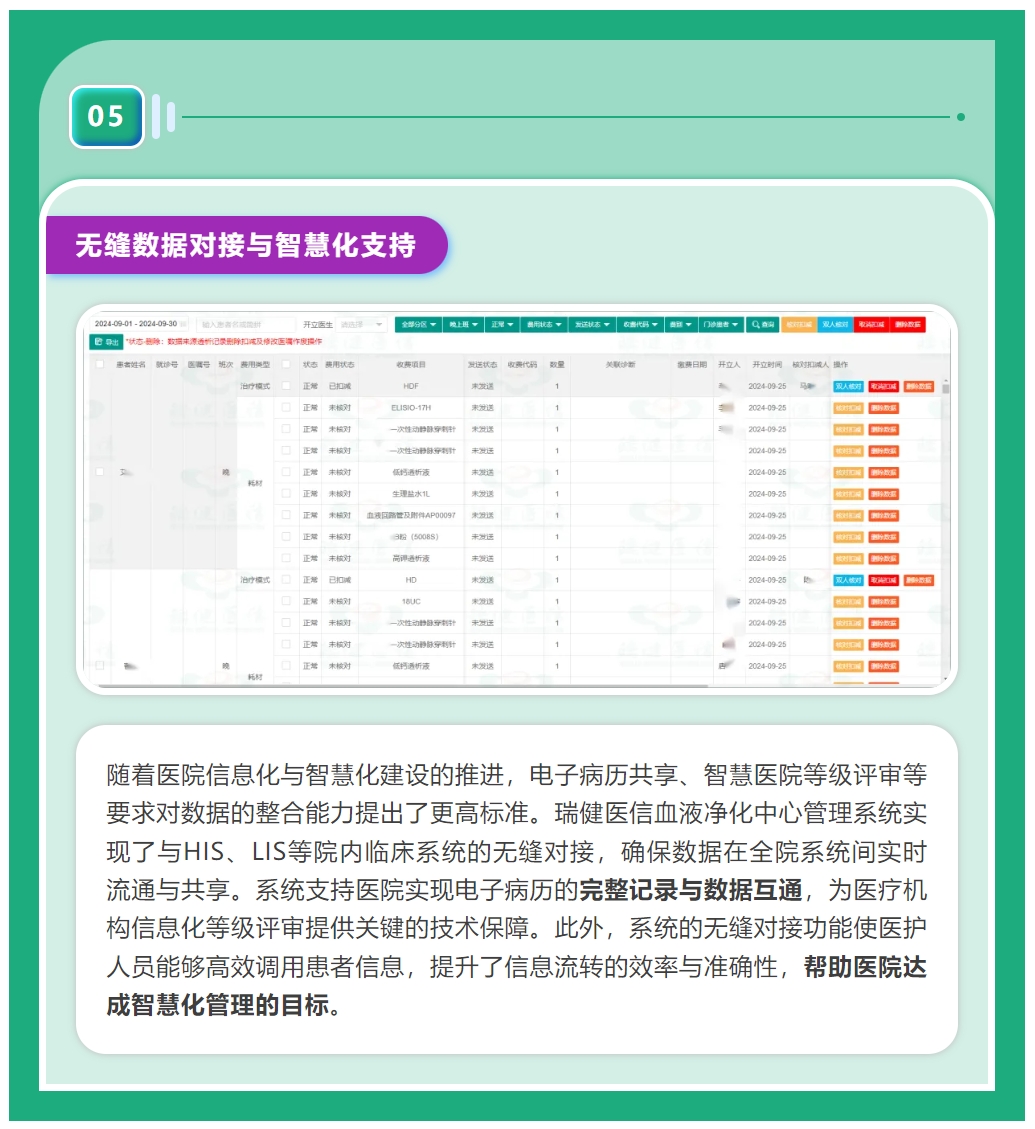Tick the checkbox for the 高钾透析液 row

click(x=286, y=559)
